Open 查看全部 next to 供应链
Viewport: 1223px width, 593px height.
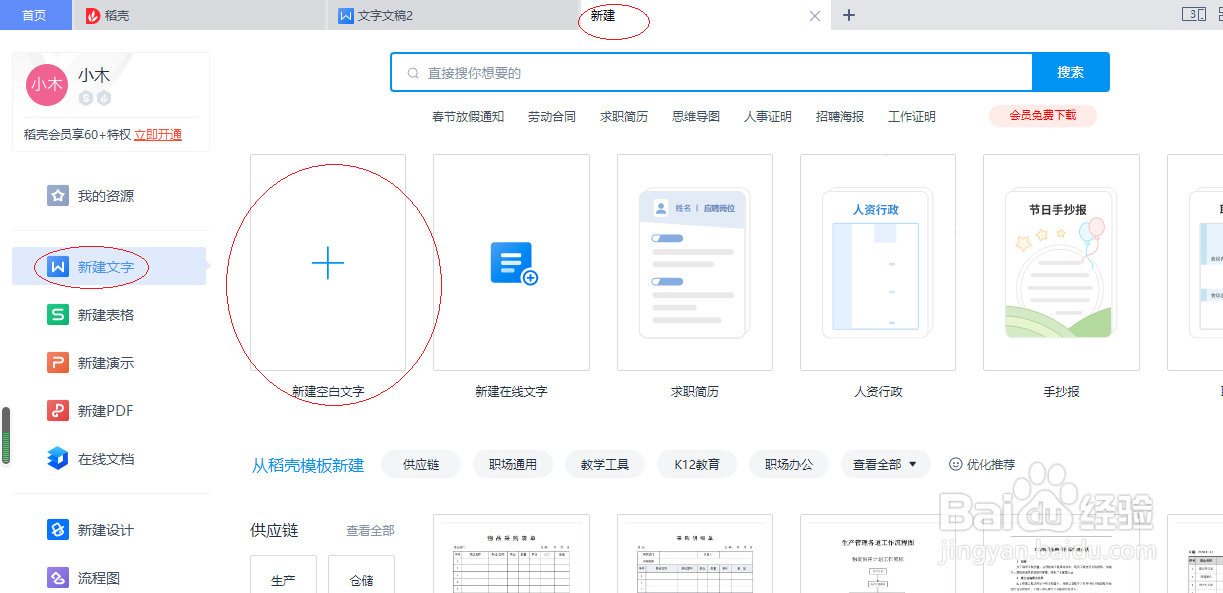370,530
